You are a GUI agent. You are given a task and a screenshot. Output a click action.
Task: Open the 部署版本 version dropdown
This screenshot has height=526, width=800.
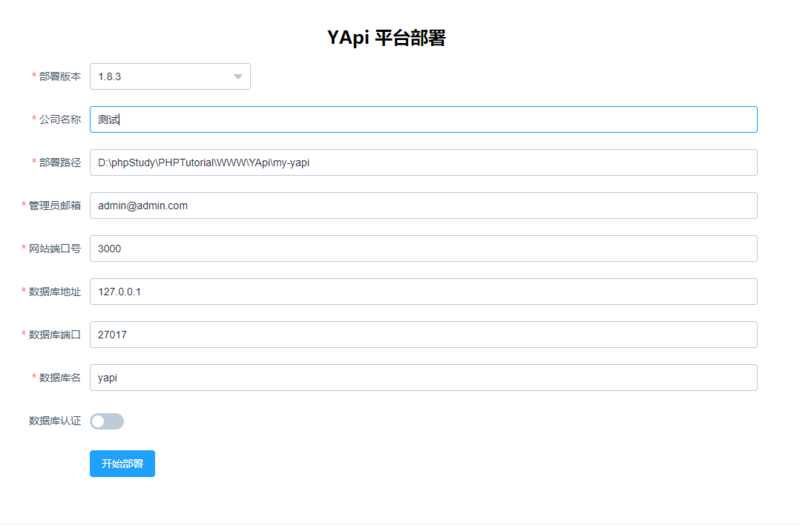[x=170, y=77]
